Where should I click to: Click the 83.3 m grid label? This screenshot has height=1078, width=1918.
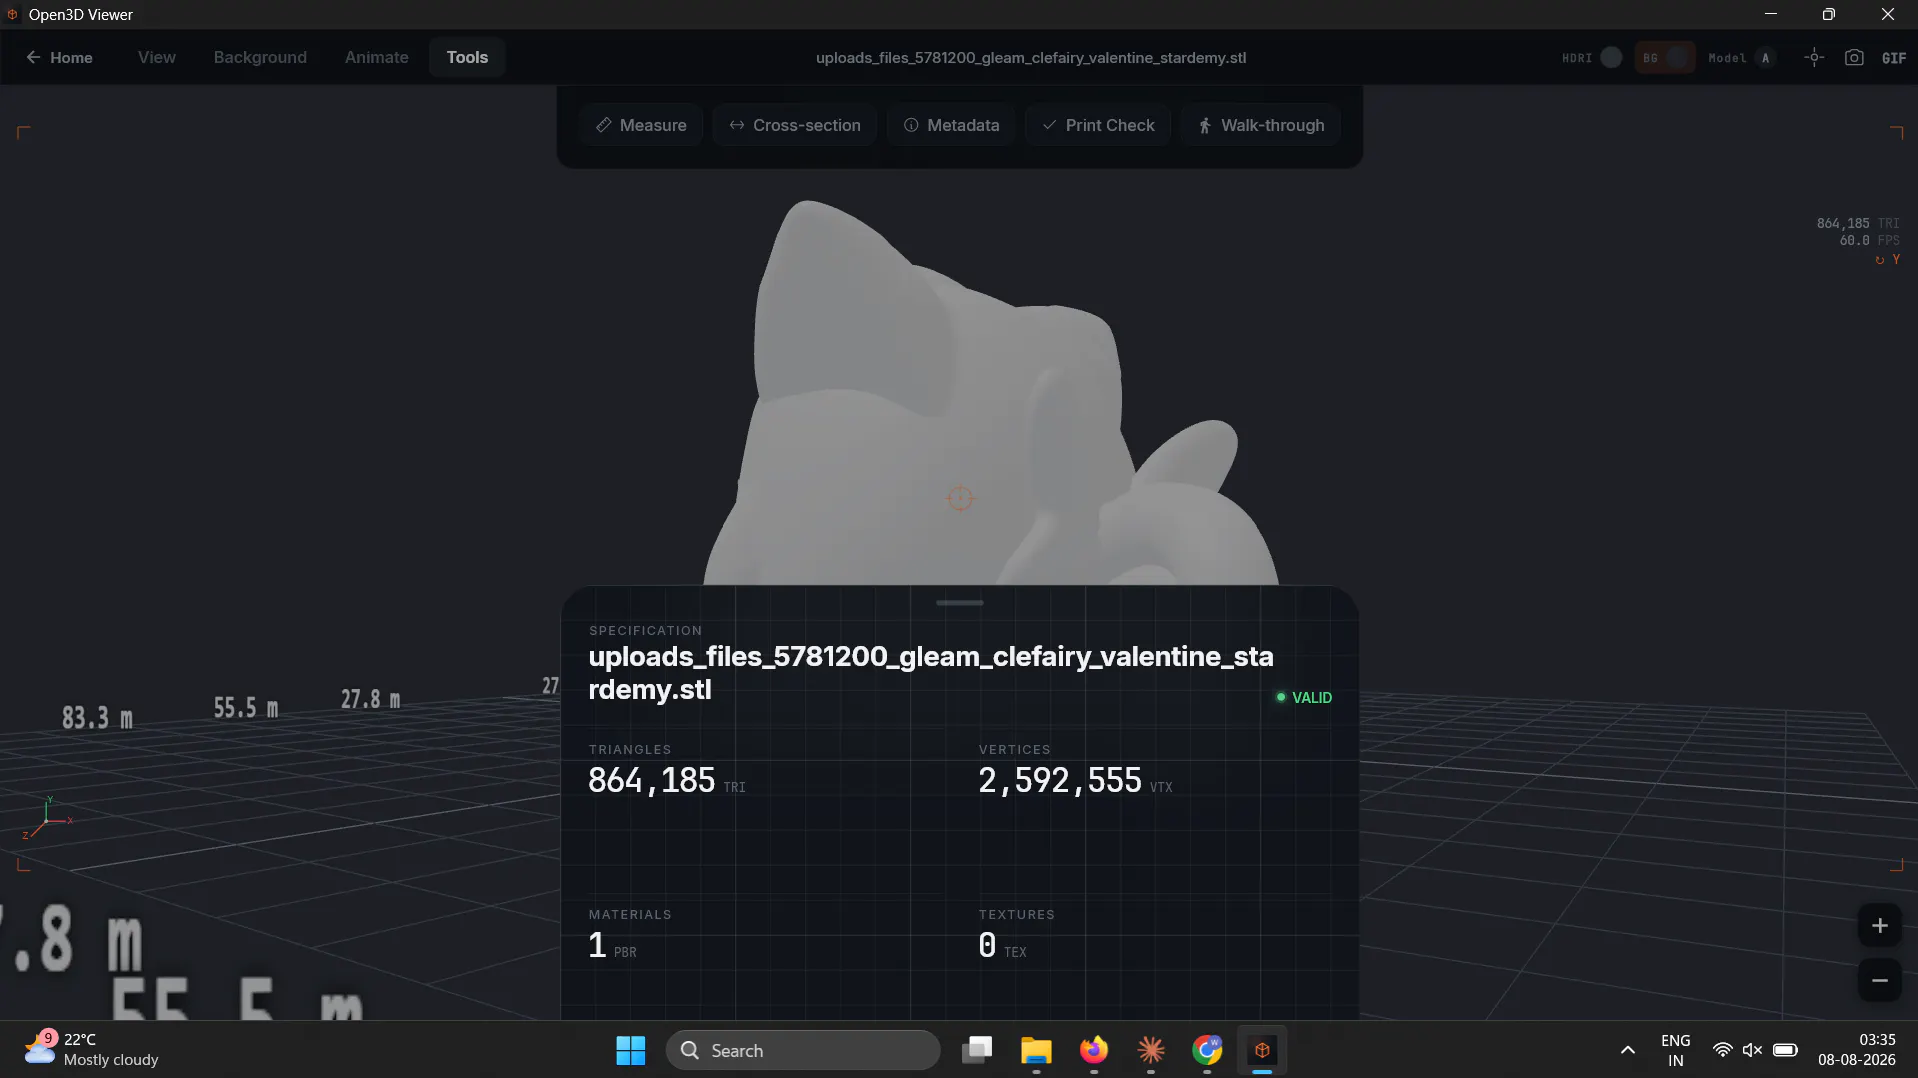pyautogui.click(x=97, y=717)
